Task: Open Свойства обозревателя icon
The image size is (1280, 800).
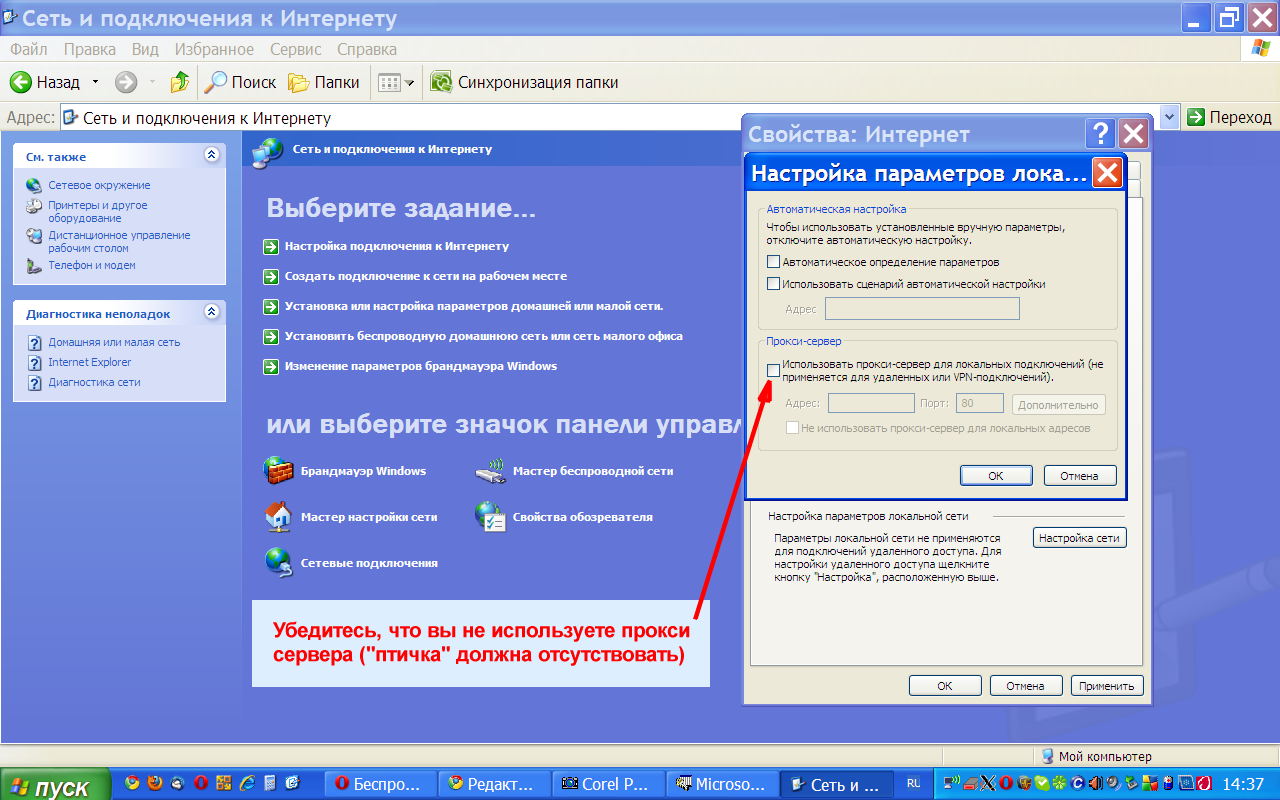Action: [x=564, y=517]
